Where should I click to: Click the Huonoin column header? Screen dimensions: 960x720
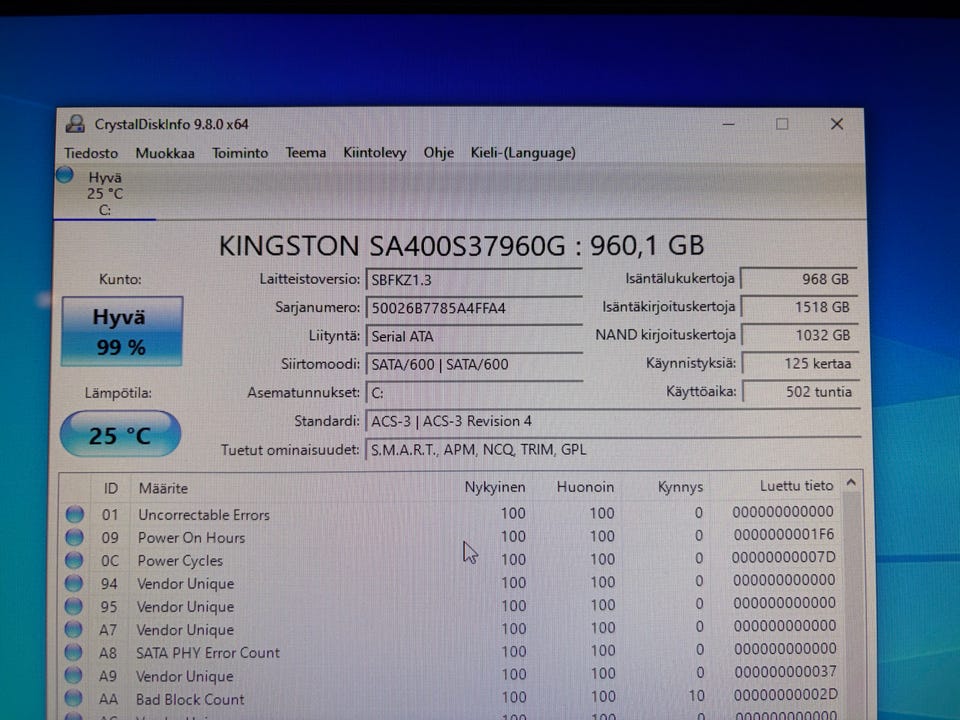coord(585,487)
